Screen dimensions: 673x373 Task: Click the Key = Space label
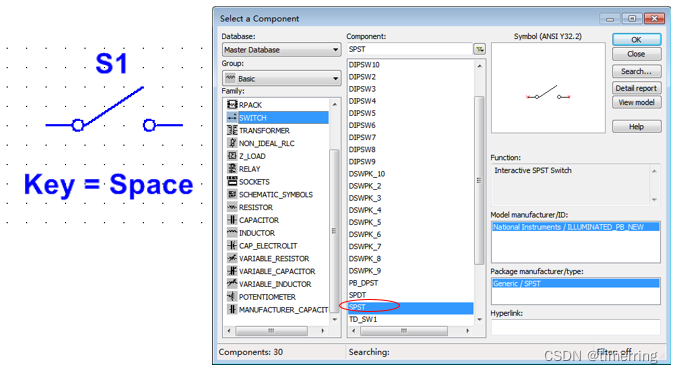109,185
